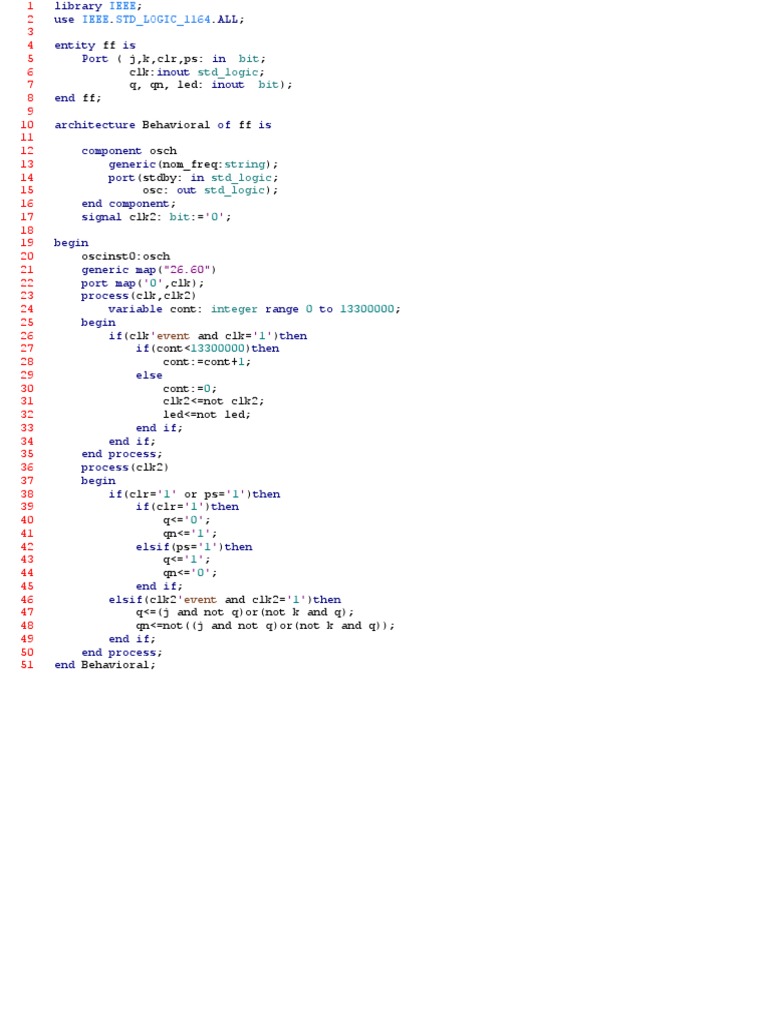Click the 'clk2<=not clk2;' line
Viewport: 768px width, 1024px height.
click(214, 401)
